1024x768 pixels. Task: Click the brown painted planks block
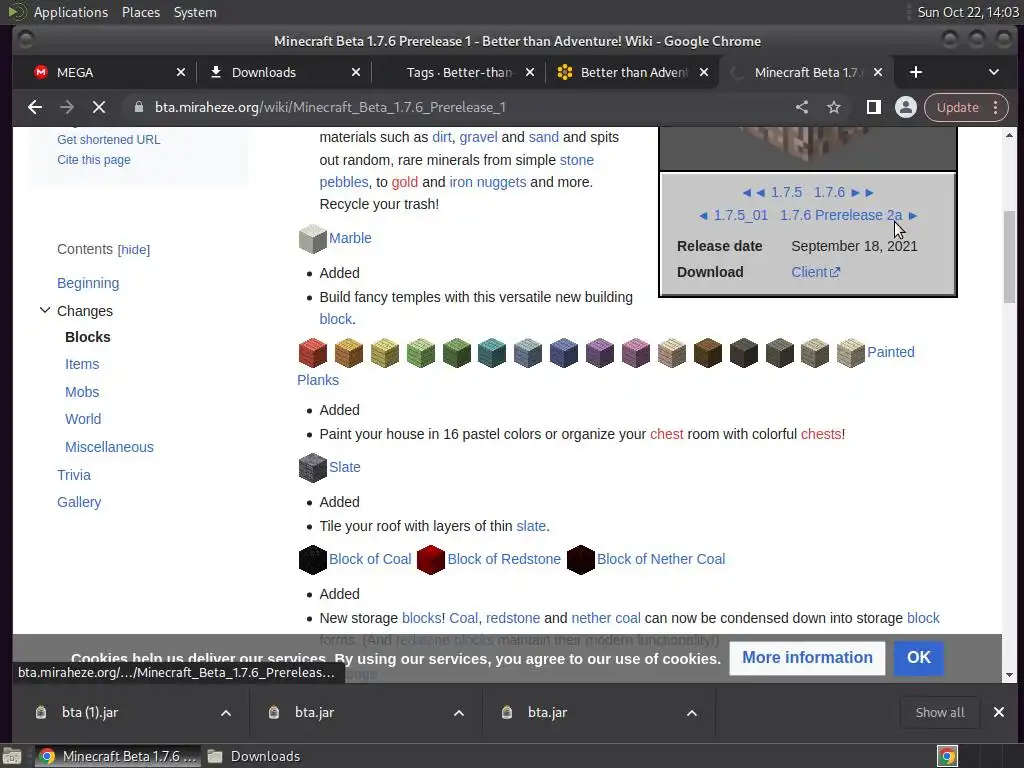point(707,353)
